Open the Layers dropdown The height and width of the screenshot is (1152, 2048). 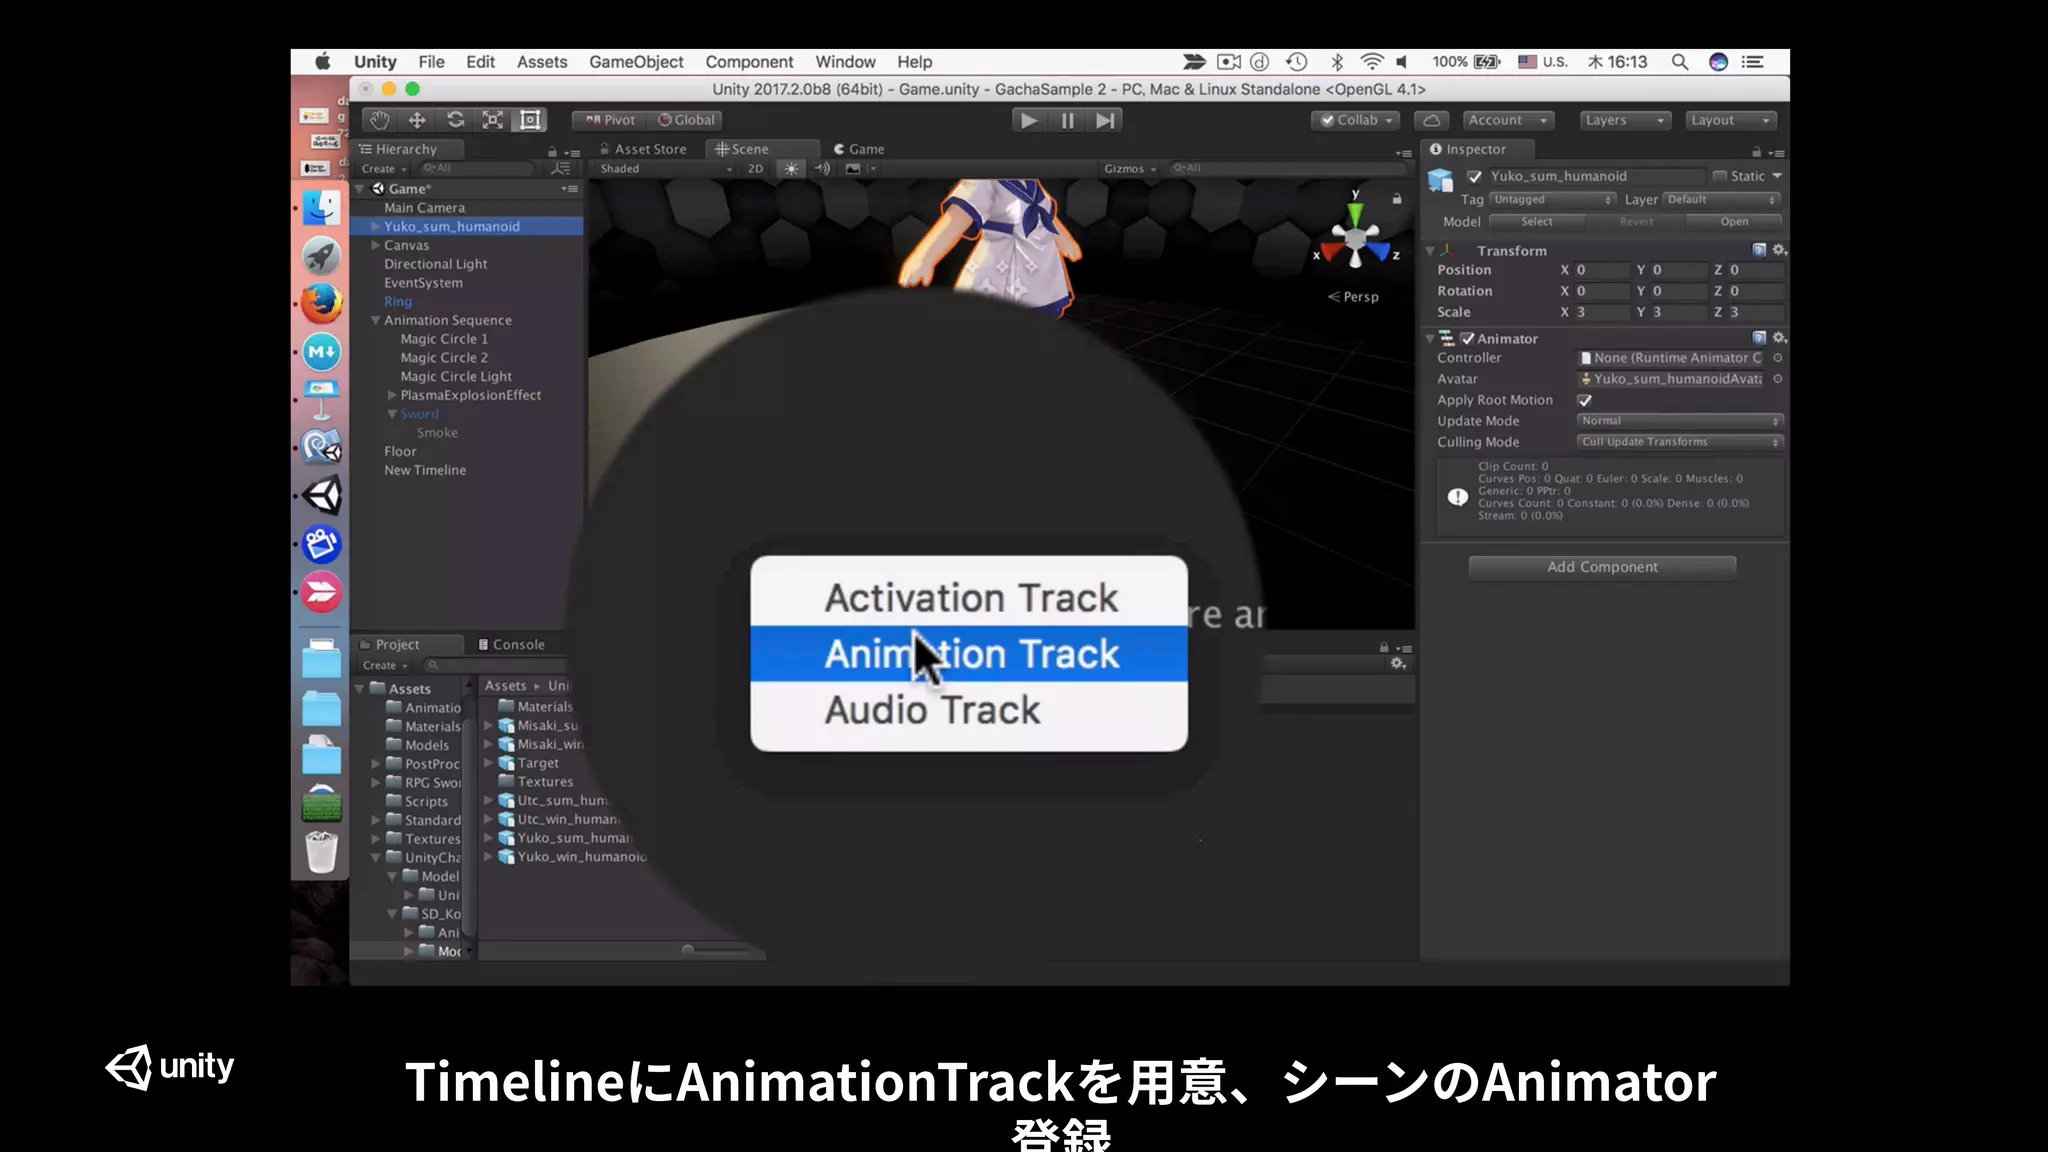pyautogui.click(x=1625, y=120)
